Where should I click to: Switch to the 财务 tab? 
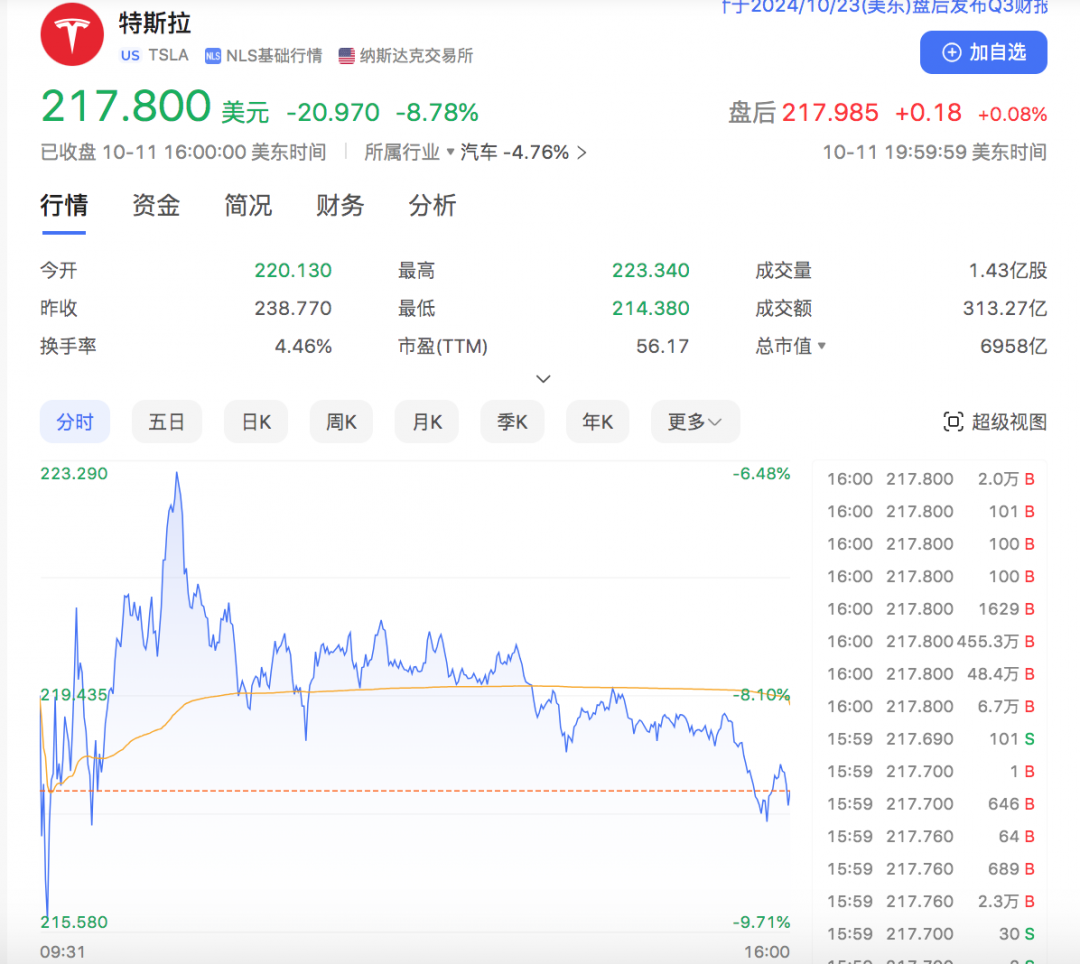(340, 206)
